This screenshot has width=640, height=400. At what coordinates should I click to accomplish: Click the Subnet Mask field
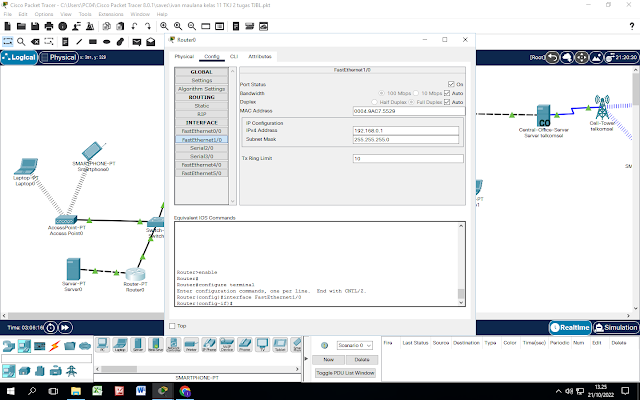406,140
